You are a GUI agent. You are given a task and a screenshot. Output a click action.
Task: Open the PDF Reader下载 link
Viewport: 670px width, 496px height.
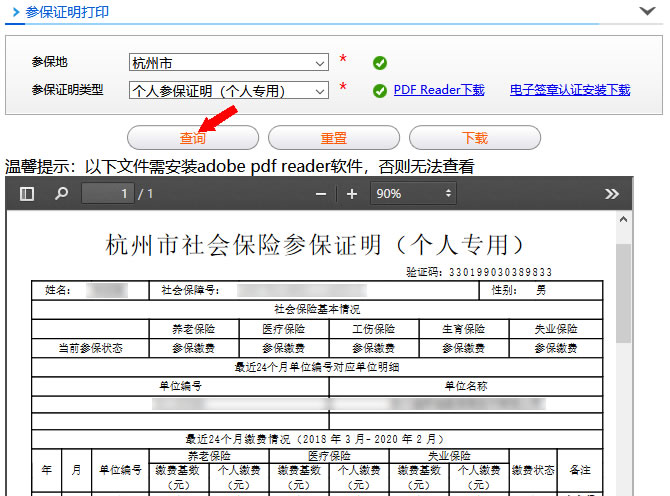pos(439,90)
